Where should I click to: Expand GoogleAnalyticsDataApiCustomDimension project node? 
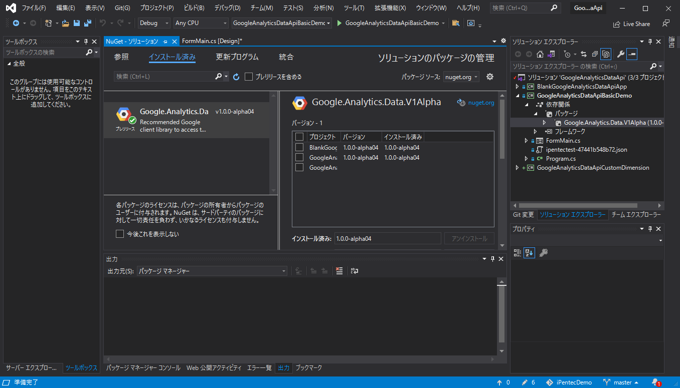pyautogui.click(x=517, y=168)
